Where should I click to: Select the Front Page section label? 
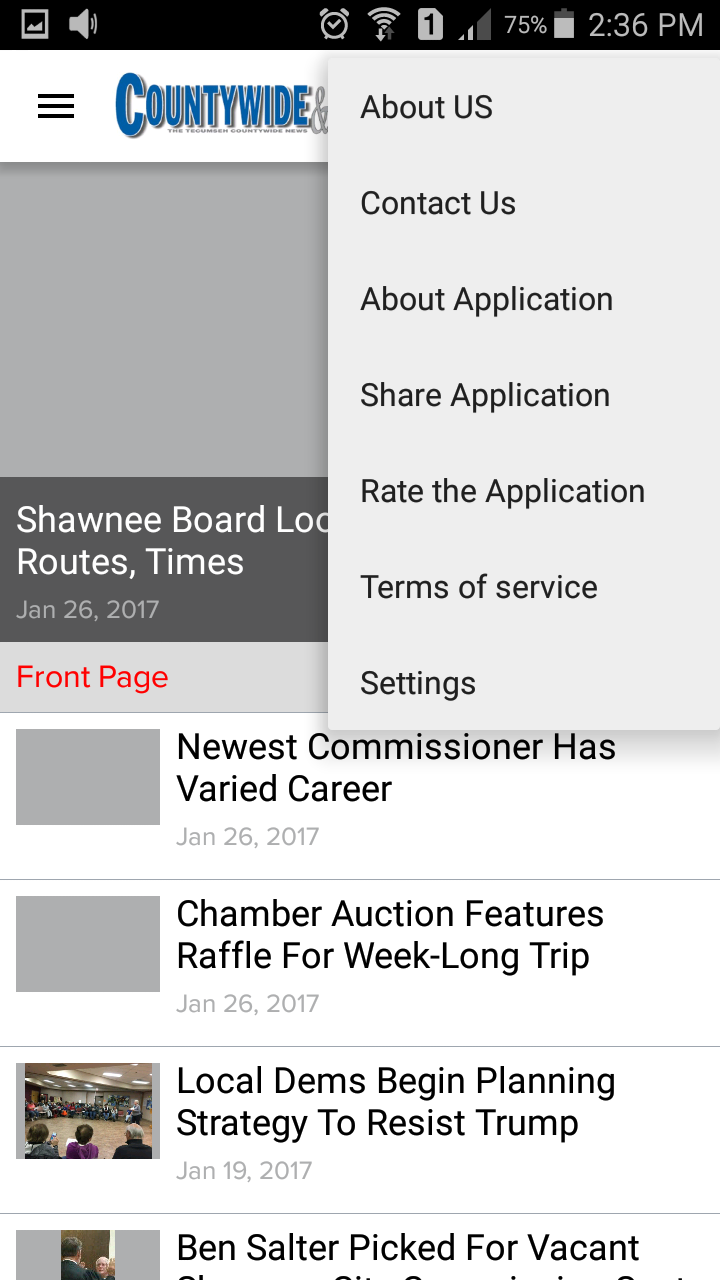point(92,677)
